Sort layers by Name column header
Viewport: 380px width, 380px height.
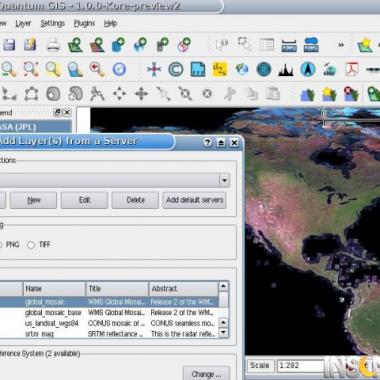pyautogui.click(x=54, y=289)
